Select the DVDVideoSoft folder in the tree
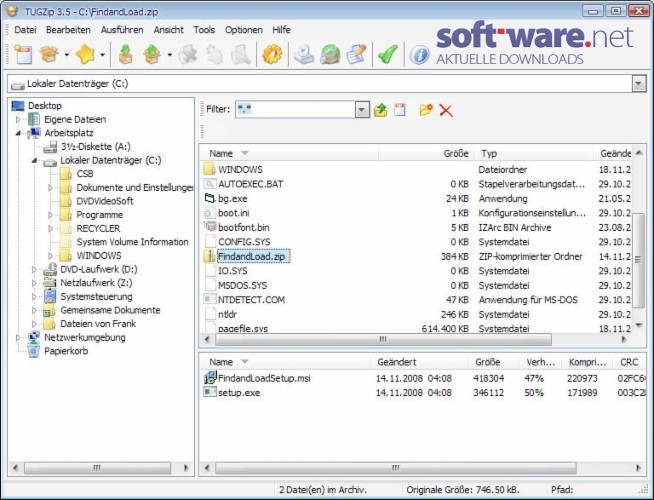Screen dimensions: 654x500 point(105,201)
